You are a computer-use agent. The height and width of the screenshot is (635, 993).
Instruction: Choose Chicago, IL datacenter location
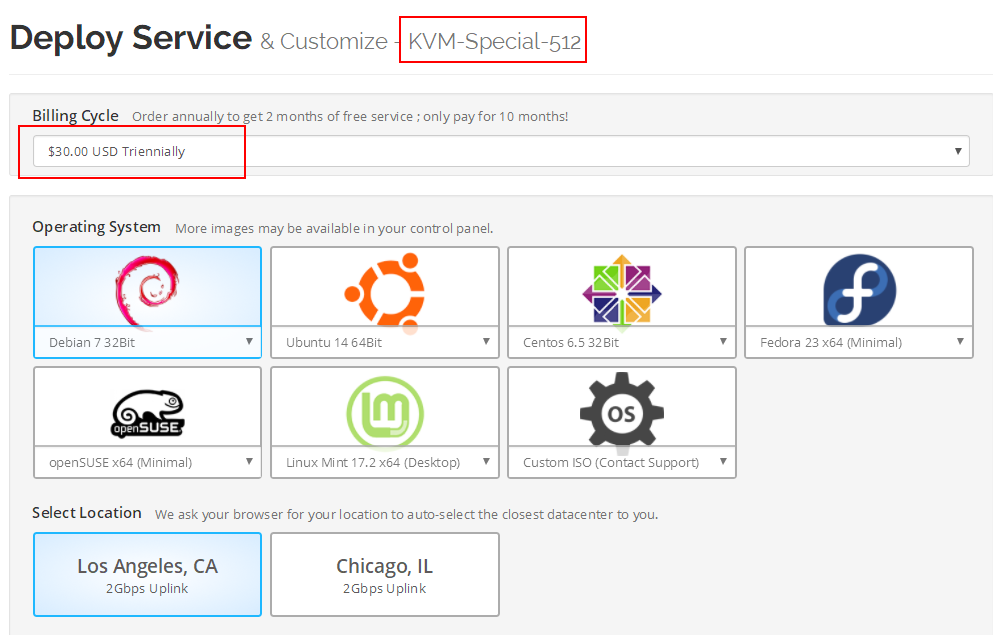pos(384,575)
